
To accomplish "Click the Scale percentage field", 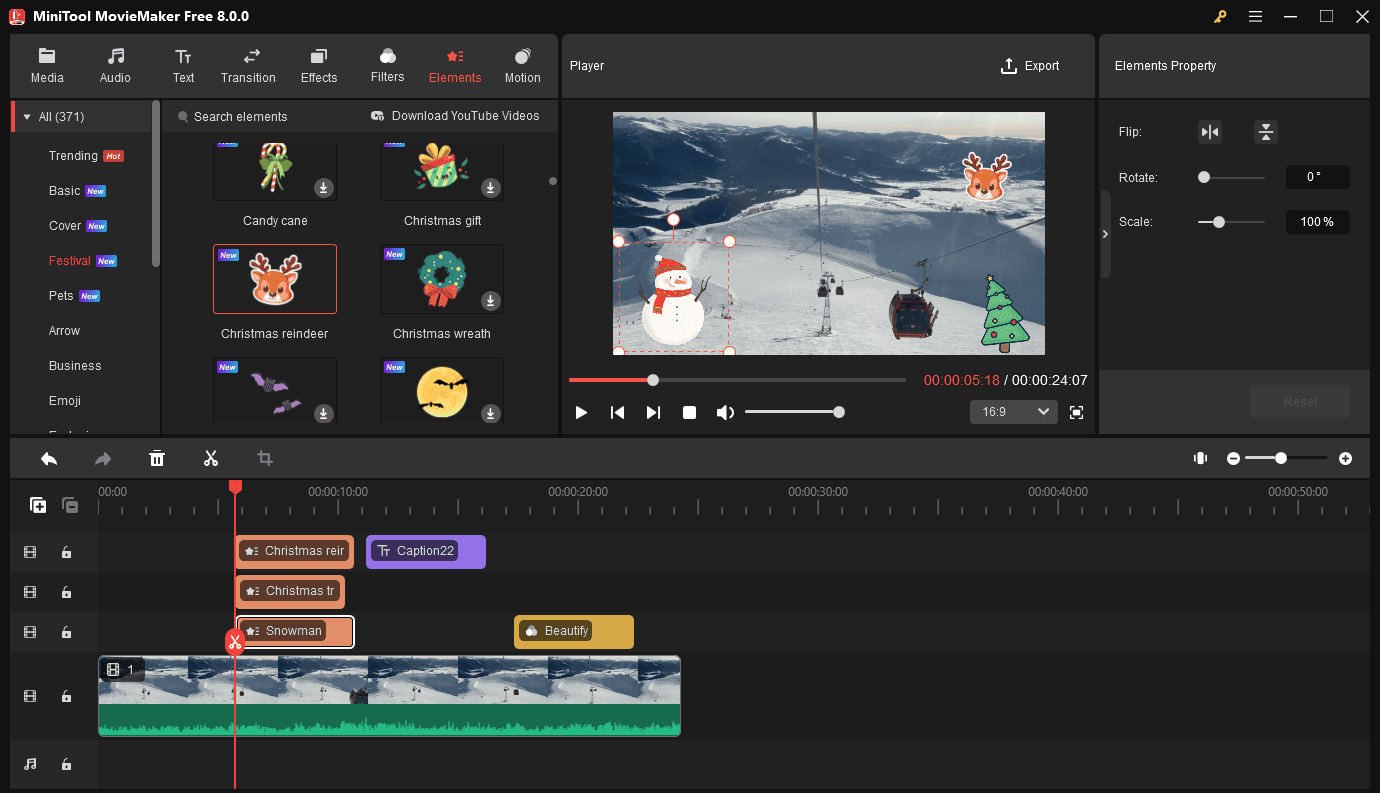I will pyautogui.click(x=1318, y=222).
